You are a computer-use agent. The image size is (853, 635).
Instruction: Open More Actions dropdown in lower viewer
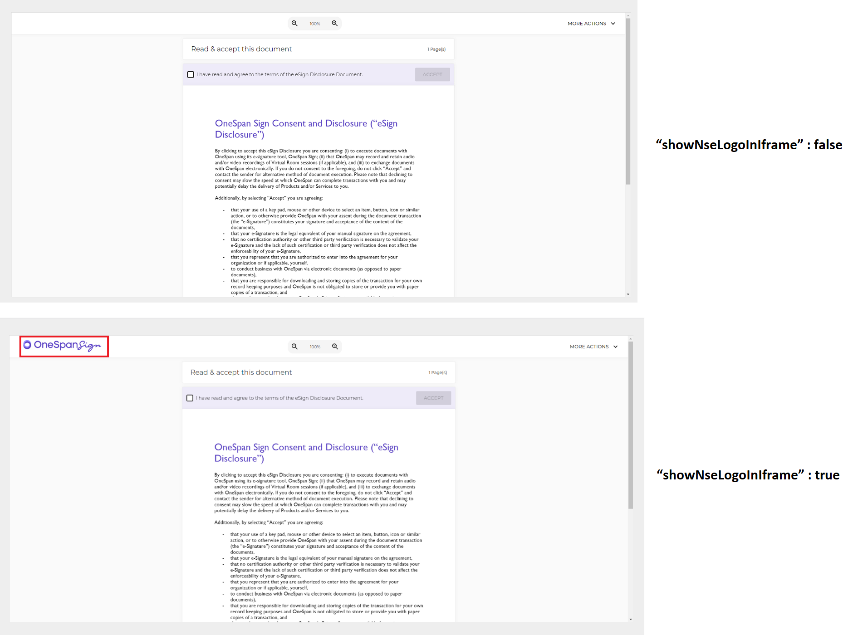coord(594,347)
